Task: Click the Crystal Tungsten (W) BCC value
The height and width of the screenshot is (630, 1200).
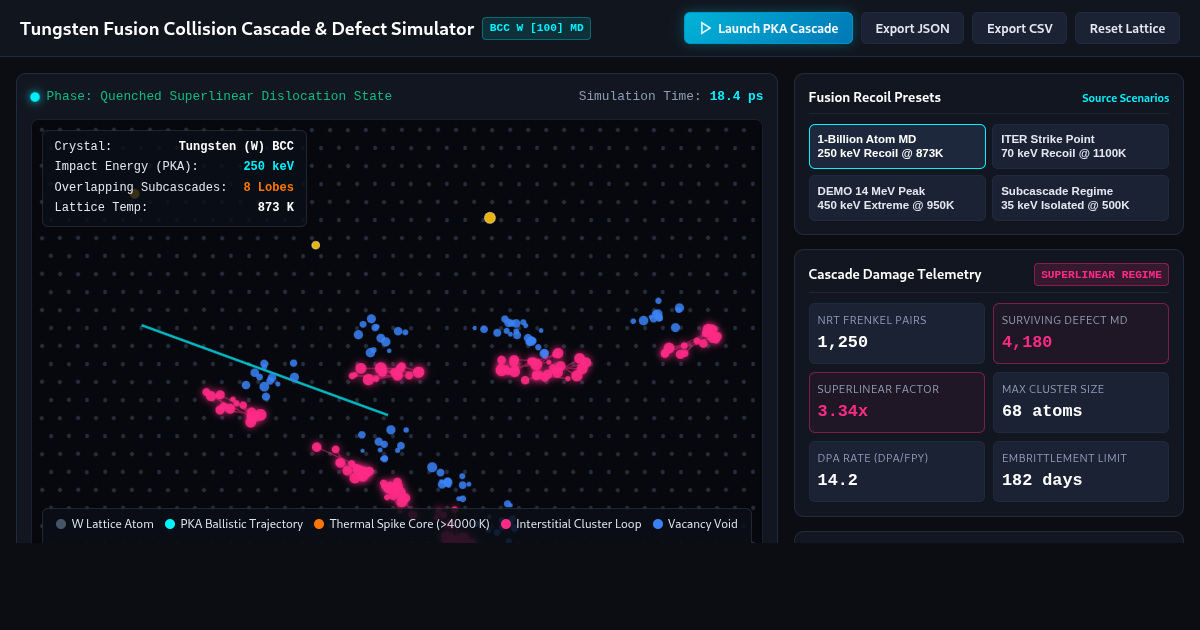Action: pyautogui.click(x=236, y=146)
